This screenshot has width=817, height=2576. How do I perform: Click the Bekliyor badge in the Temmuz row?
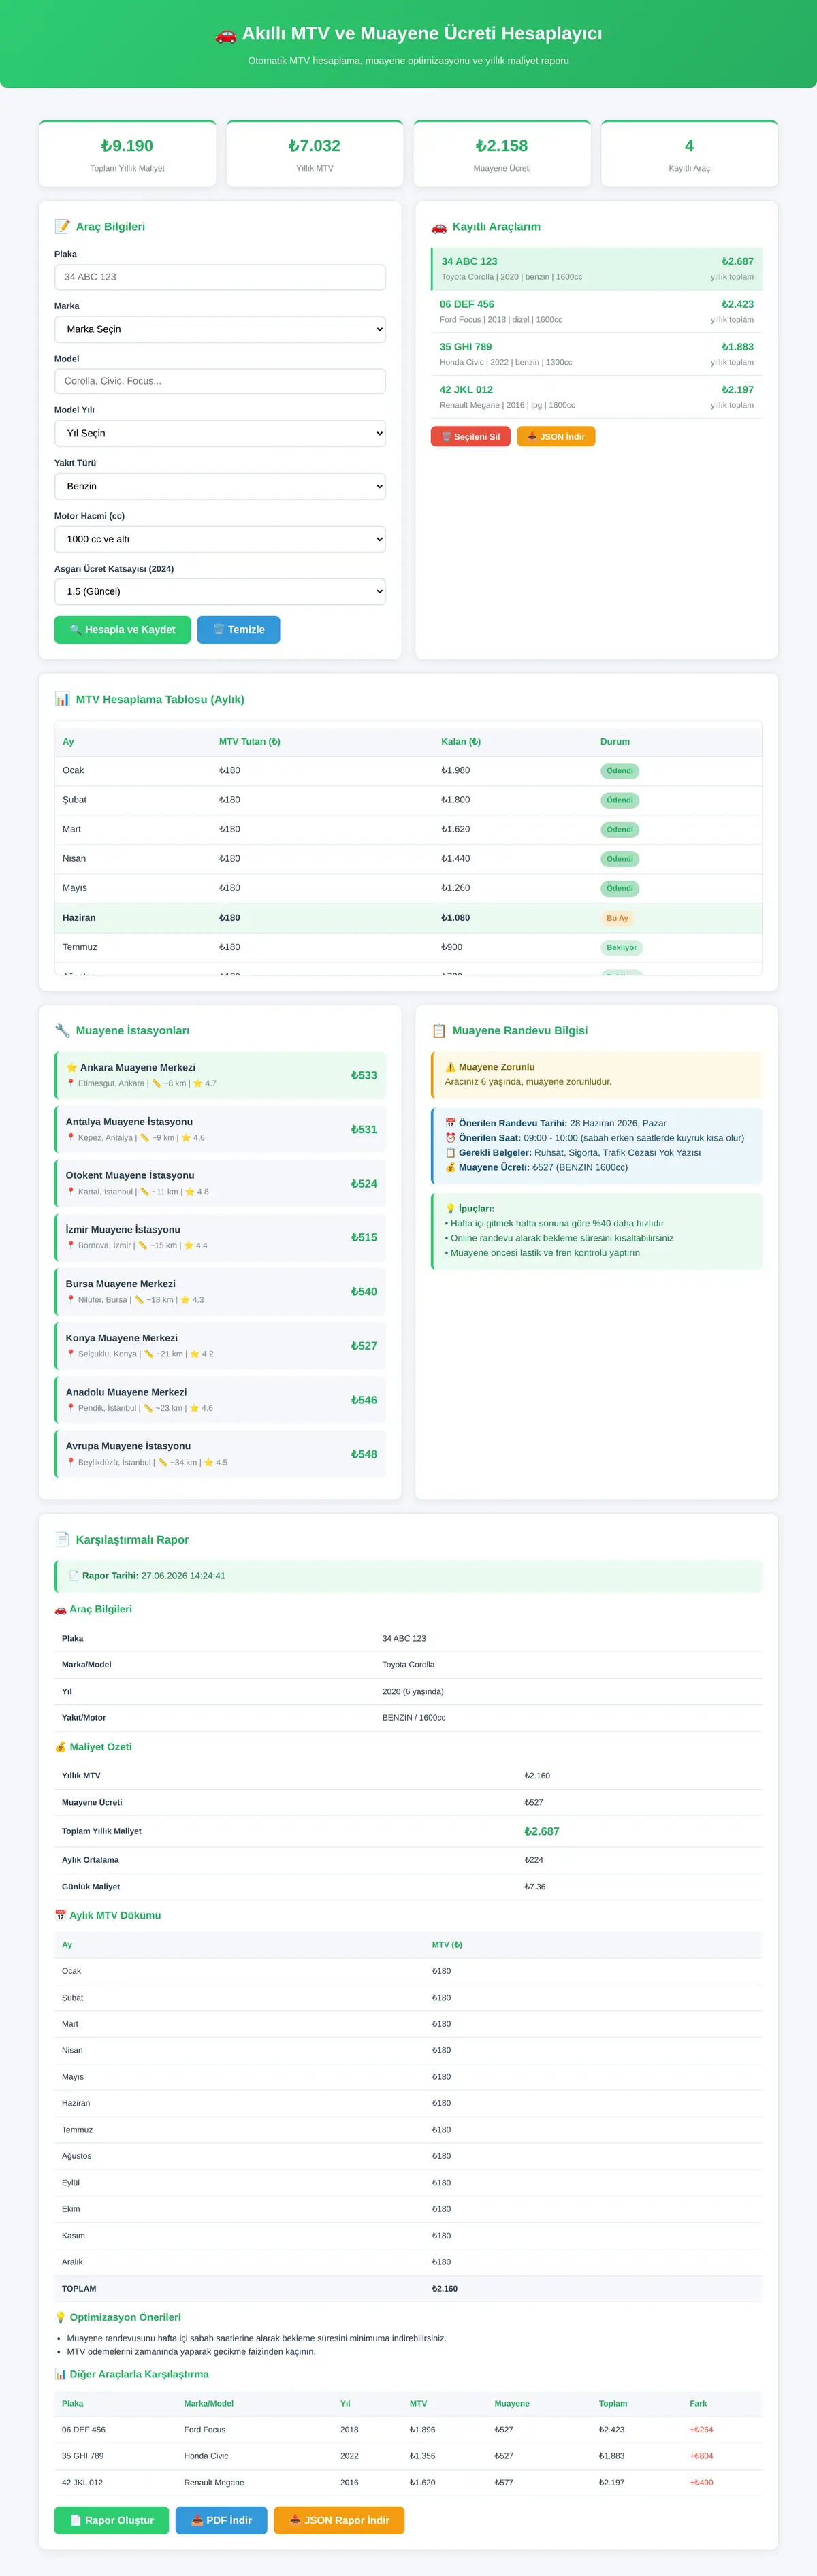click(621, 947)
